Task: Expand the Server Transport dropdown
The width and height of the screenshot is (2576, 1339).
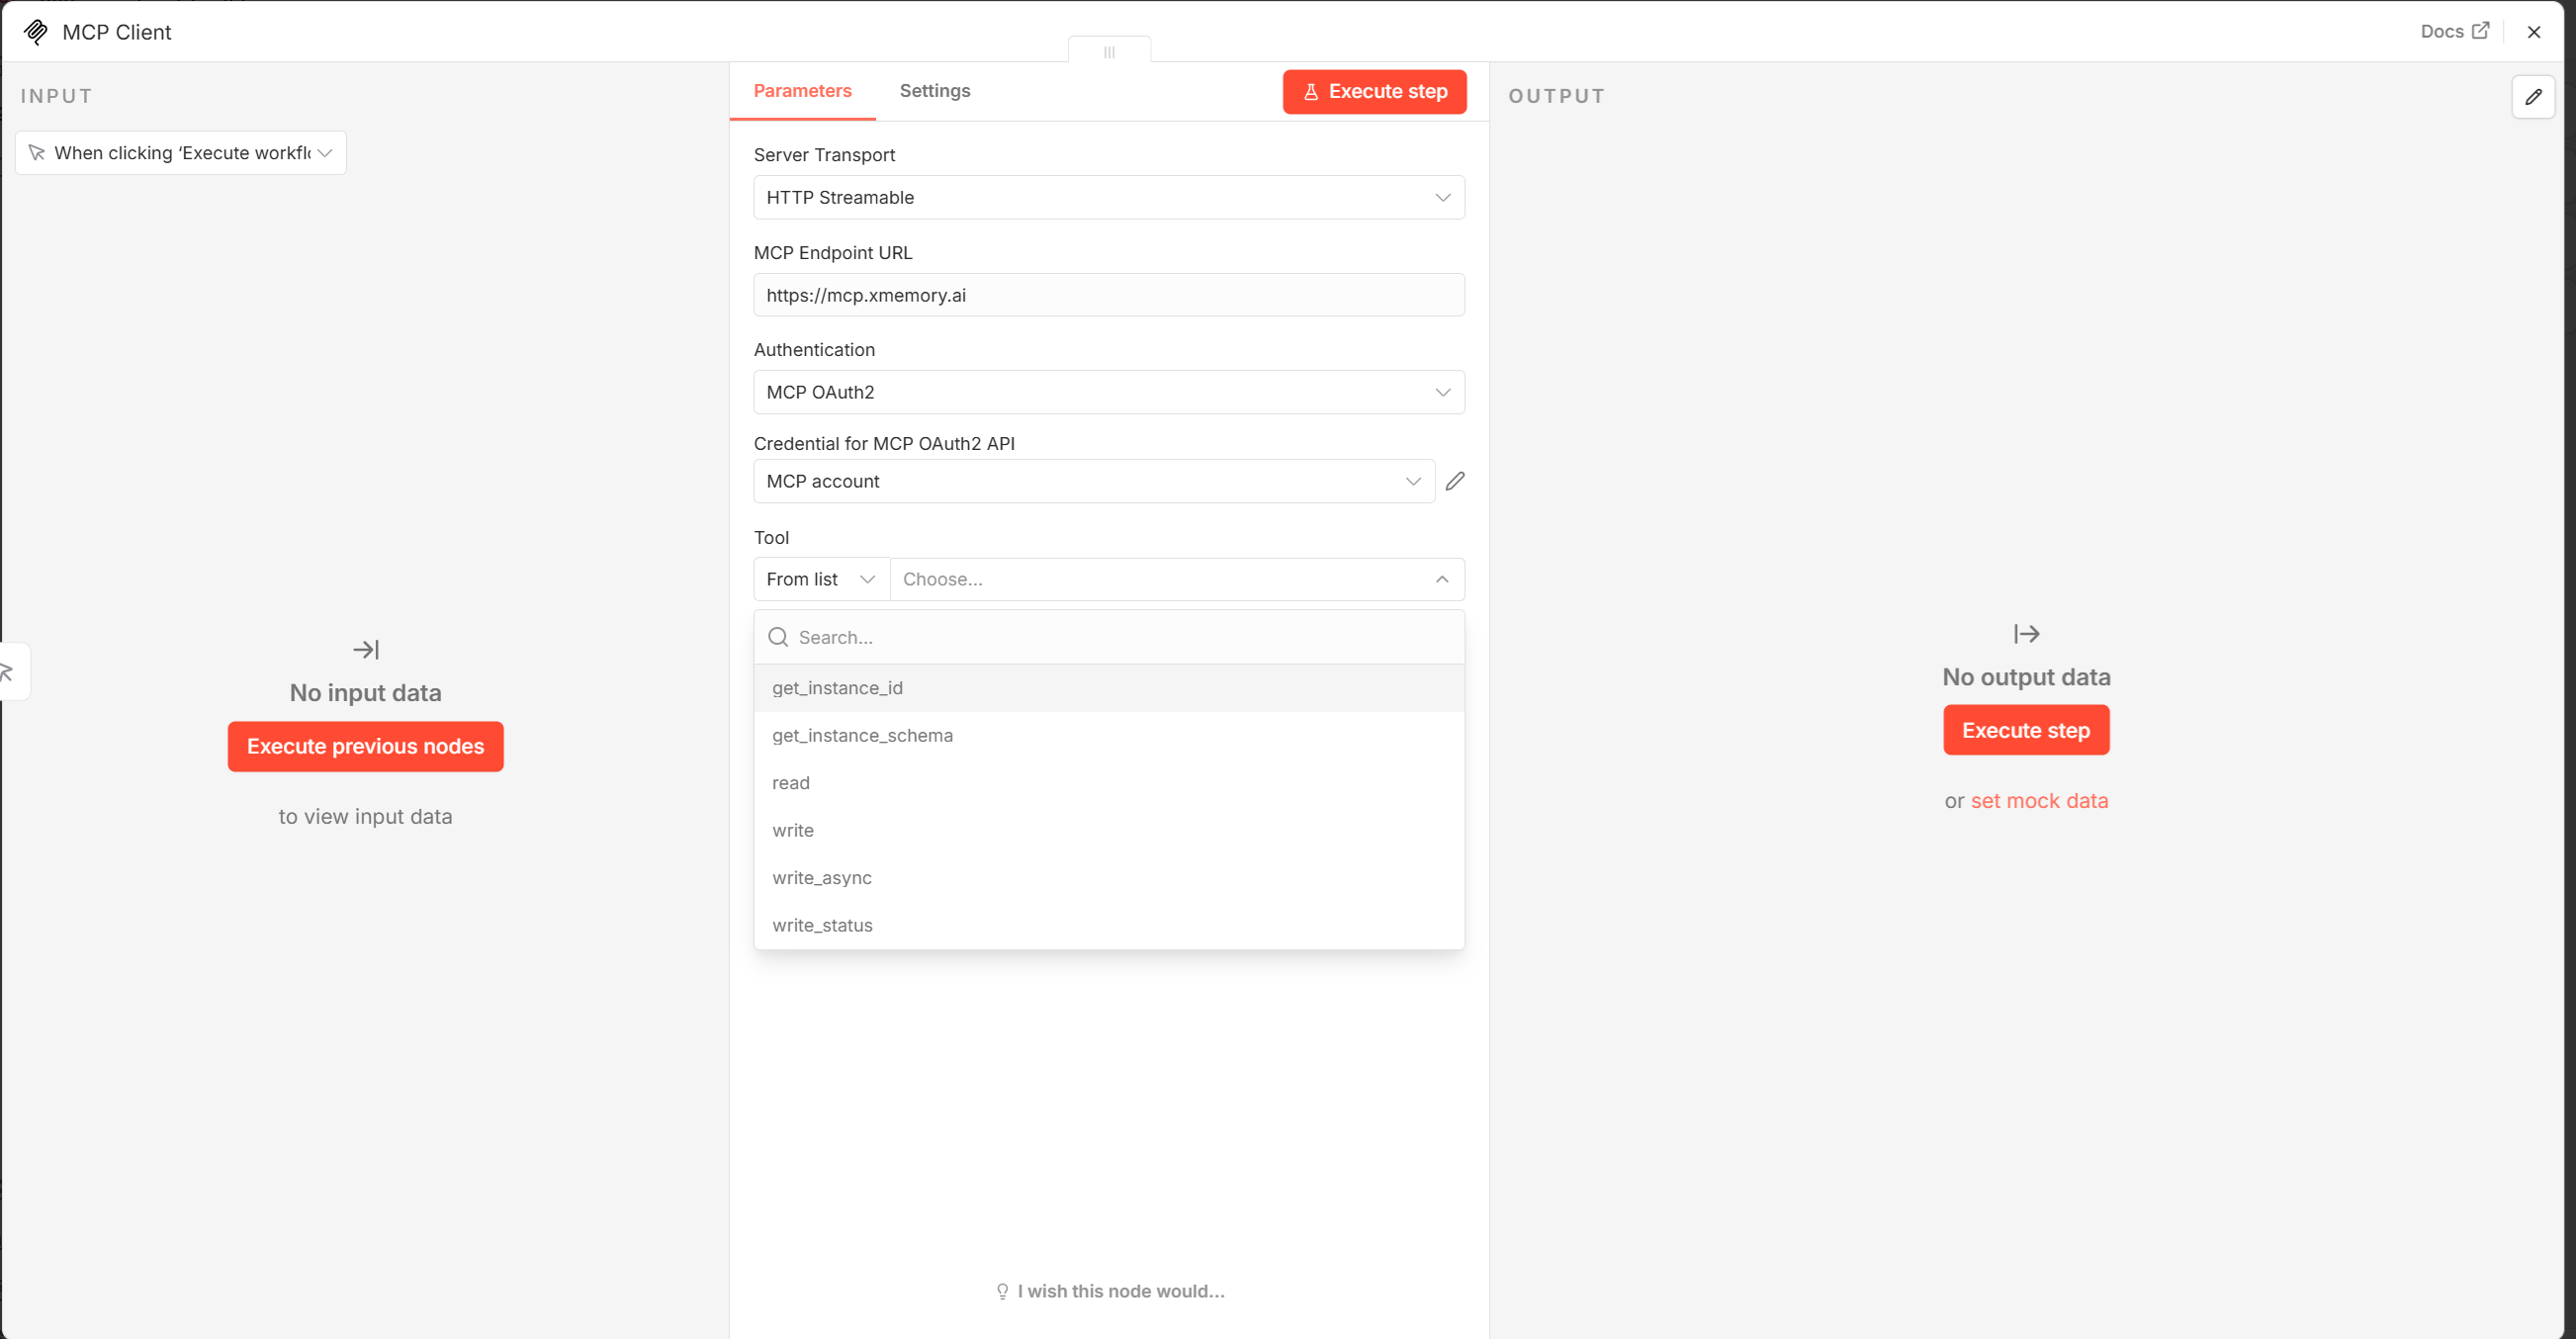Action: click(1108, 197)
